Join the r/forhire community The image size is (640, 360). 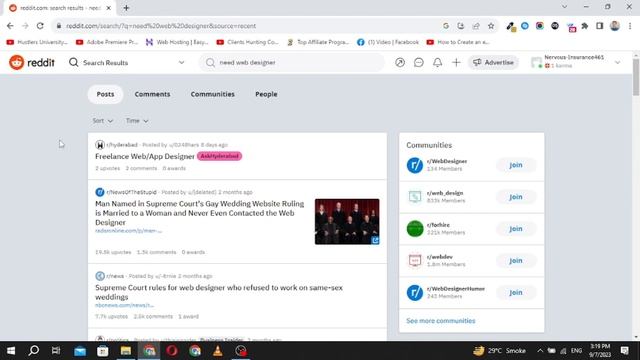[516, 229]
